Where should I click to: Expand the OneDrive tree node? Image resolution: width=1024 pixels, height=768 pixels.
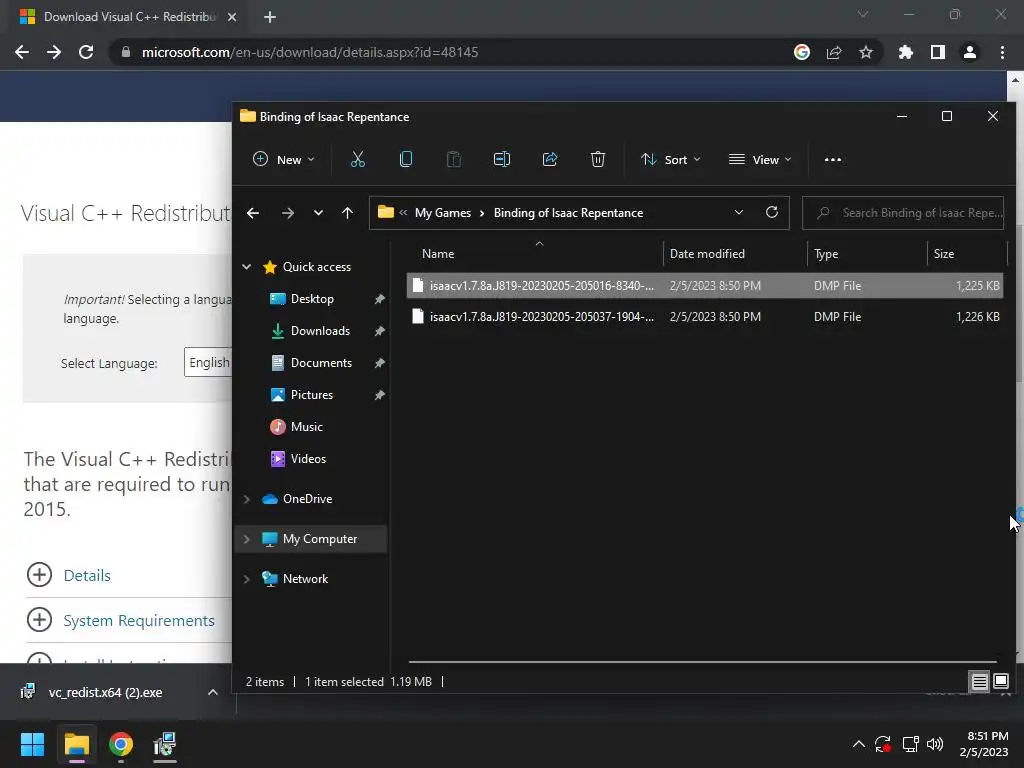pos(247,499)
